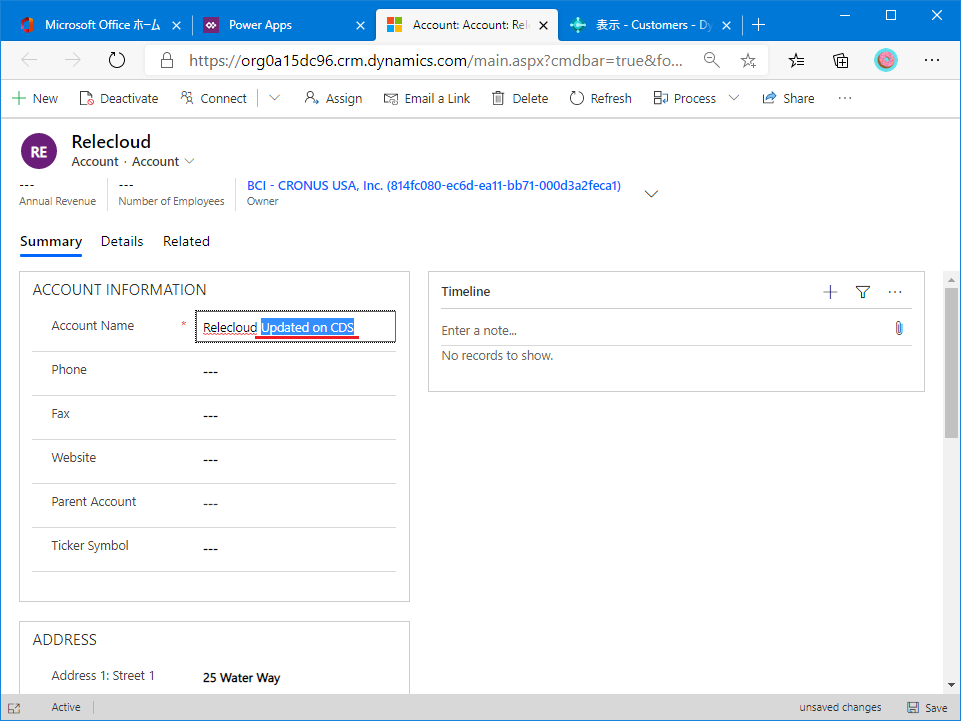Viewport: 961px width, 721px height.
Task: Open the browser zoom magnifier
Action: point(712,60)
